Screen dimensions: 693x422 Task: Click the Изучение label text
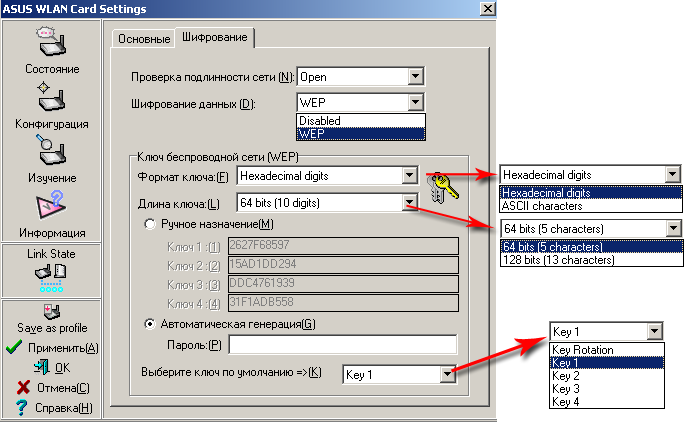[x=52, y=178]
